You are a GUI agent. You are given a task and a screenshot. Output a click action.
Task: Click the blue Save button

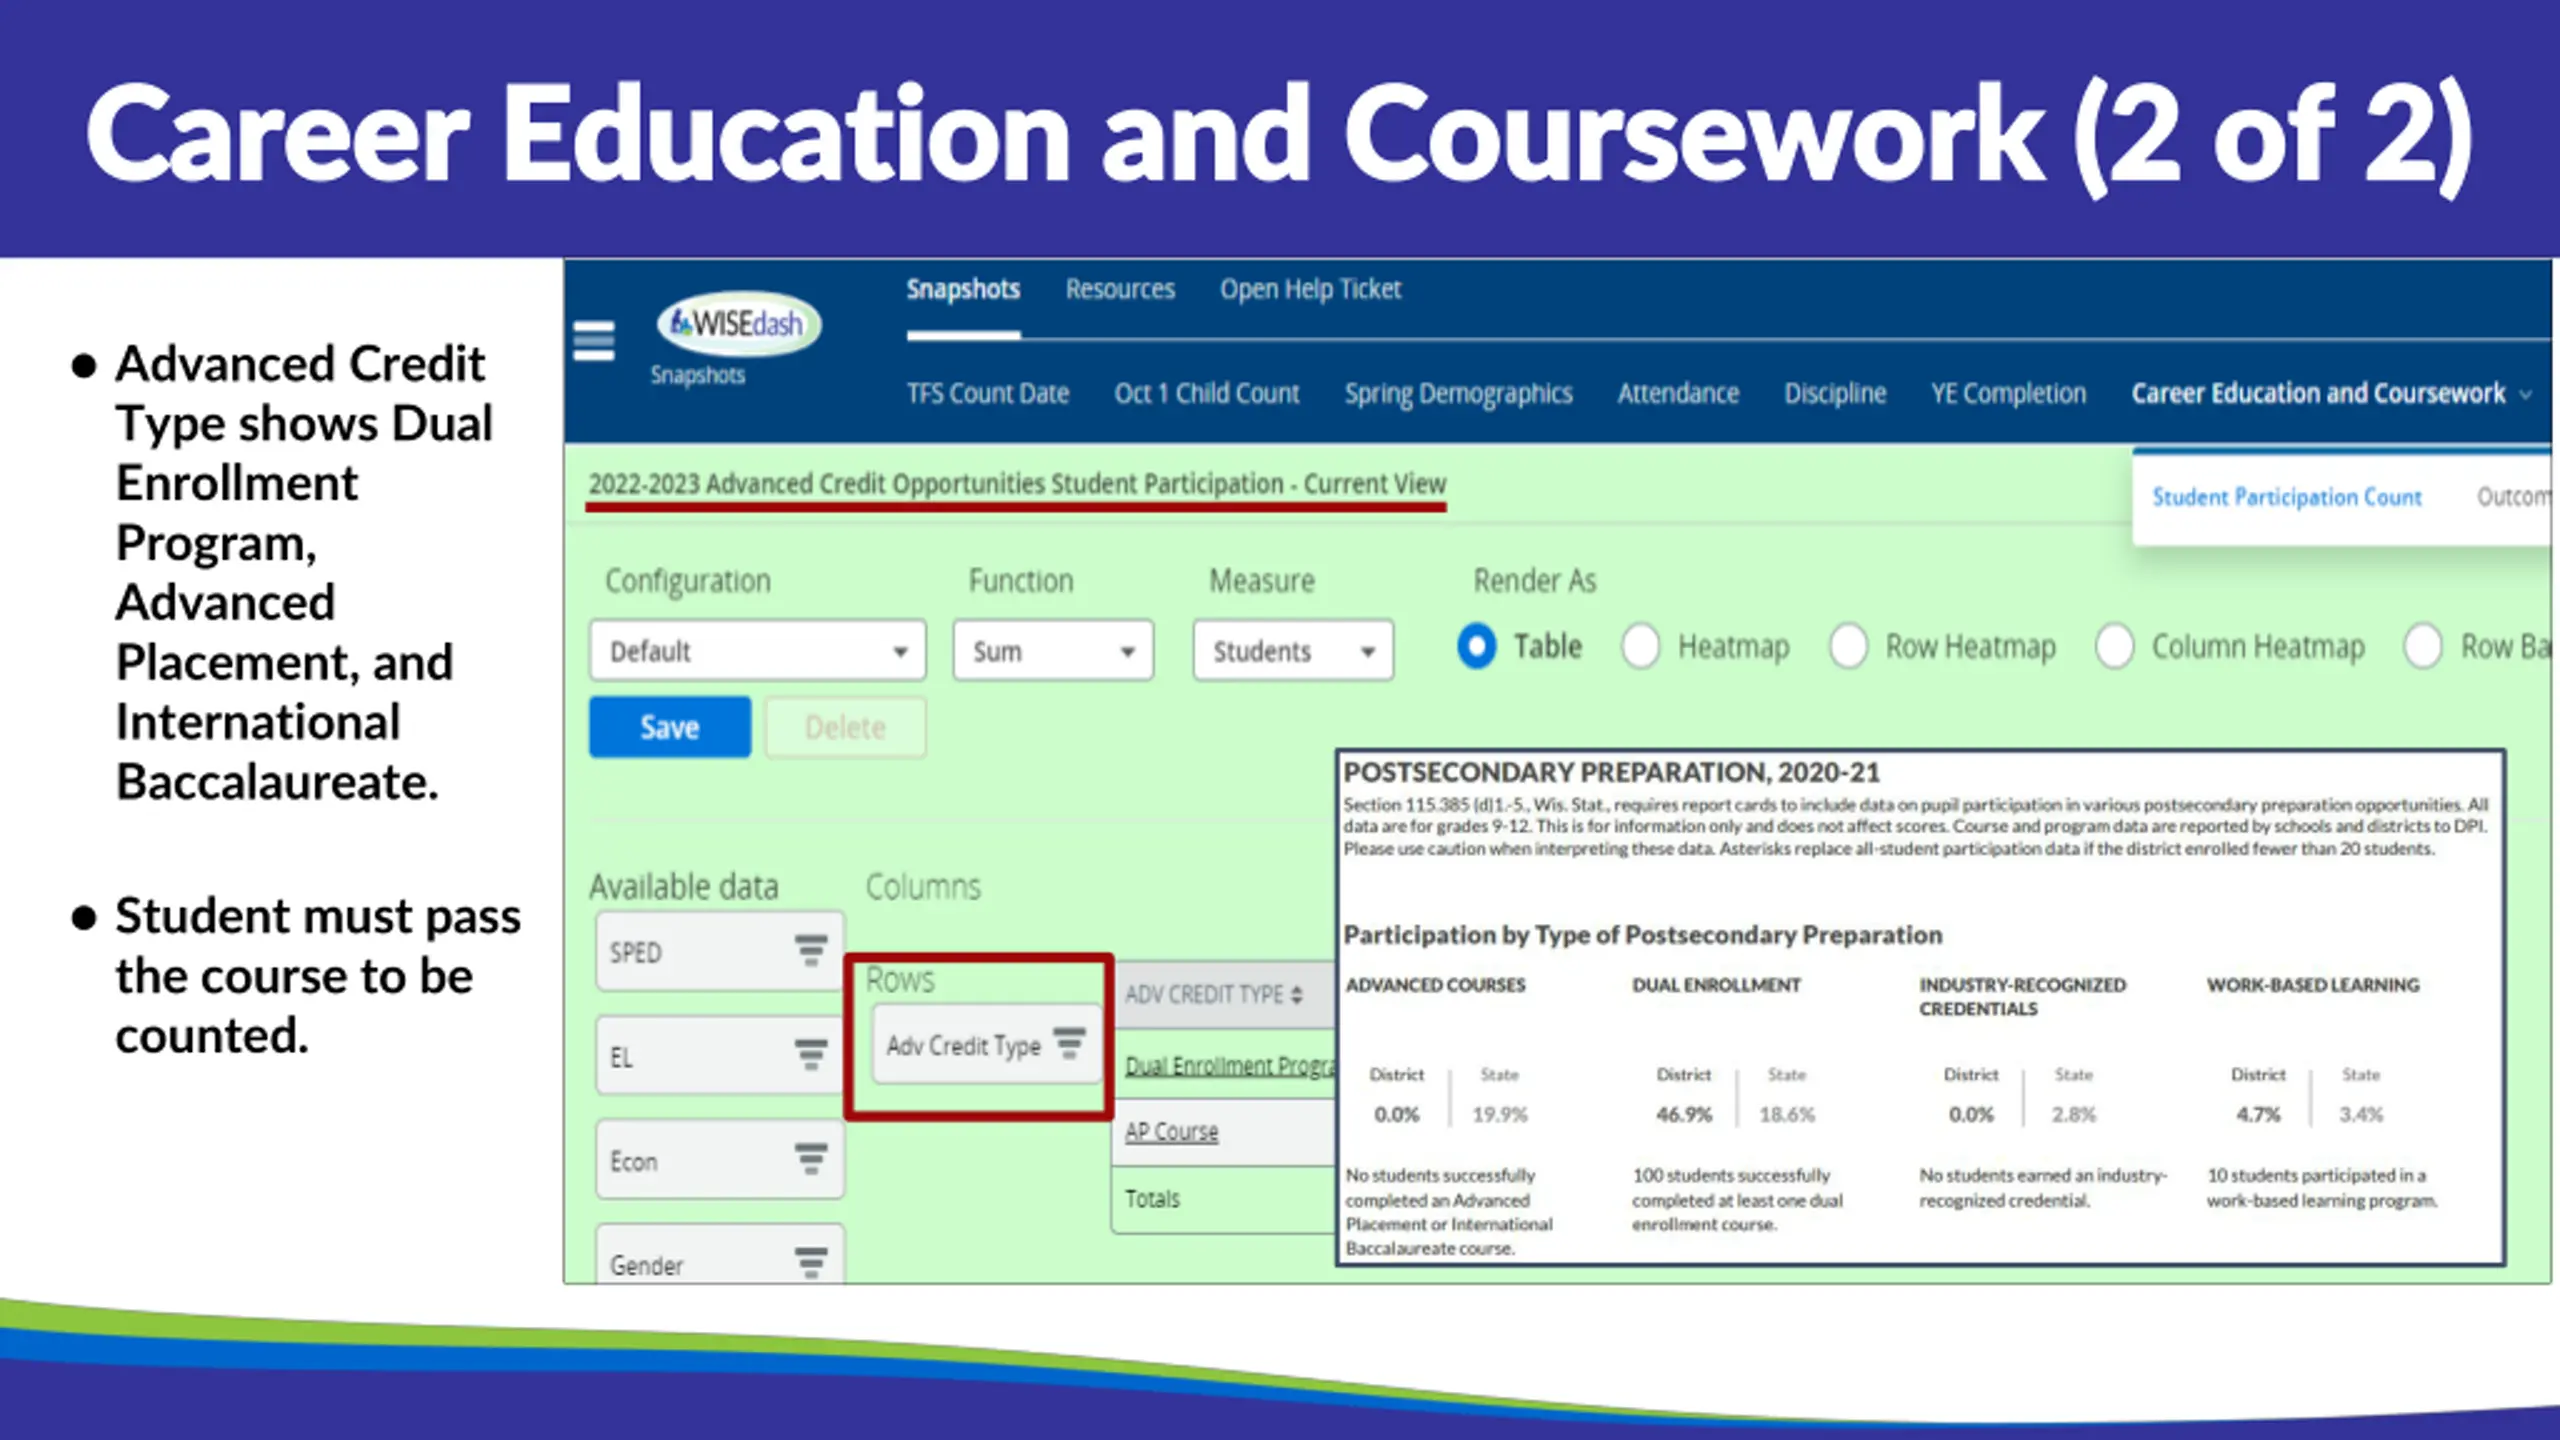coord(669,727)
